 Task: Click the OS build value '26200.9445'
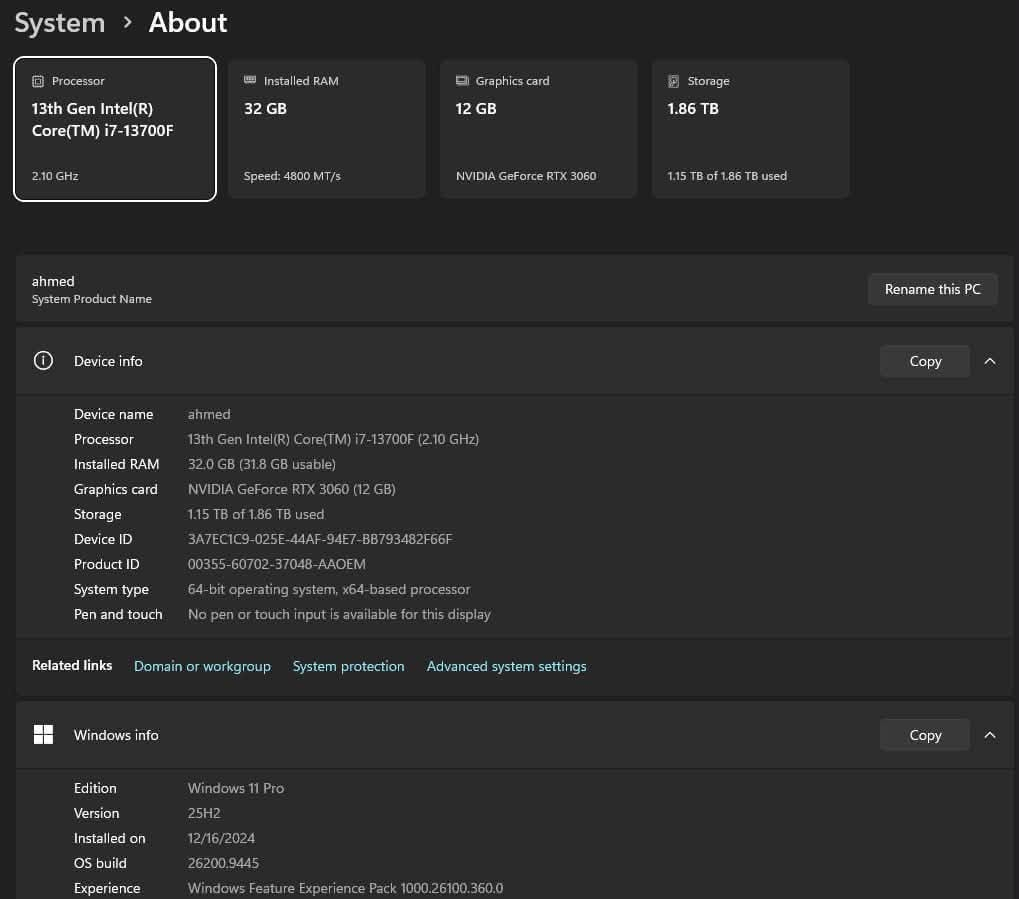(x=223, y=863)
